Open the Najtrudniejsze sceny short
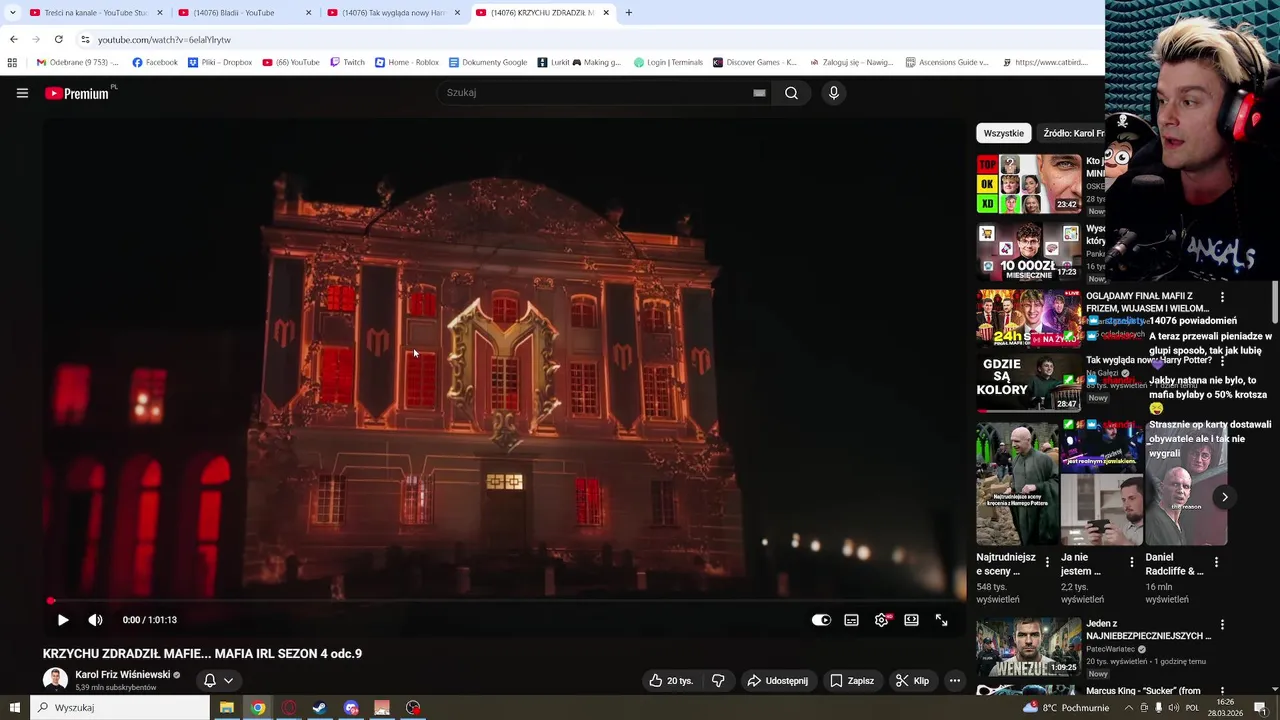Image resolution: width=1280 pixels, height=720 pixels. coord(1017,483)
